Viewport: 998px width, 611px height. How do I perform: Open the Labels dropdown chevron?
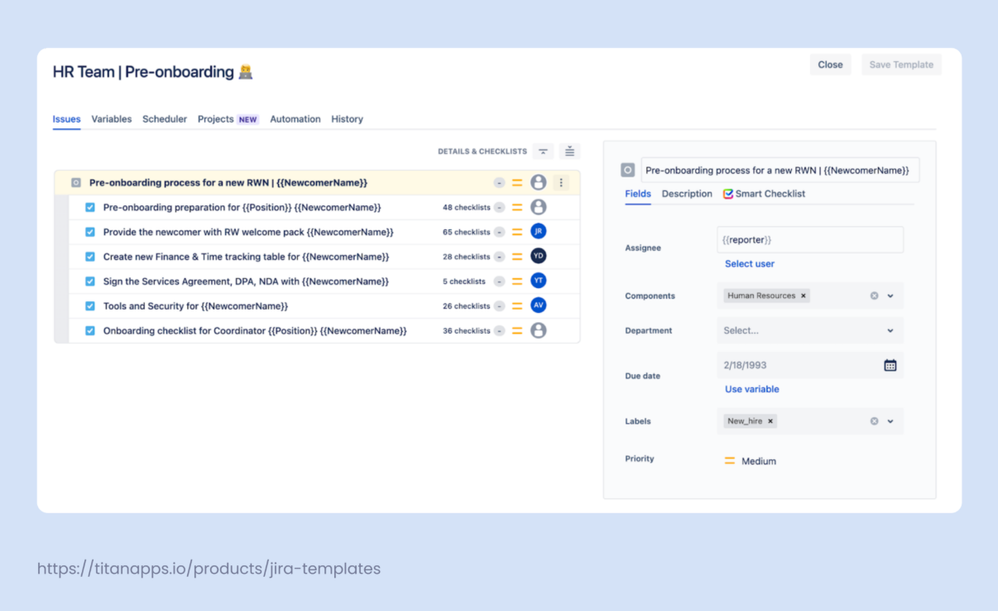(x=890, y=420)
